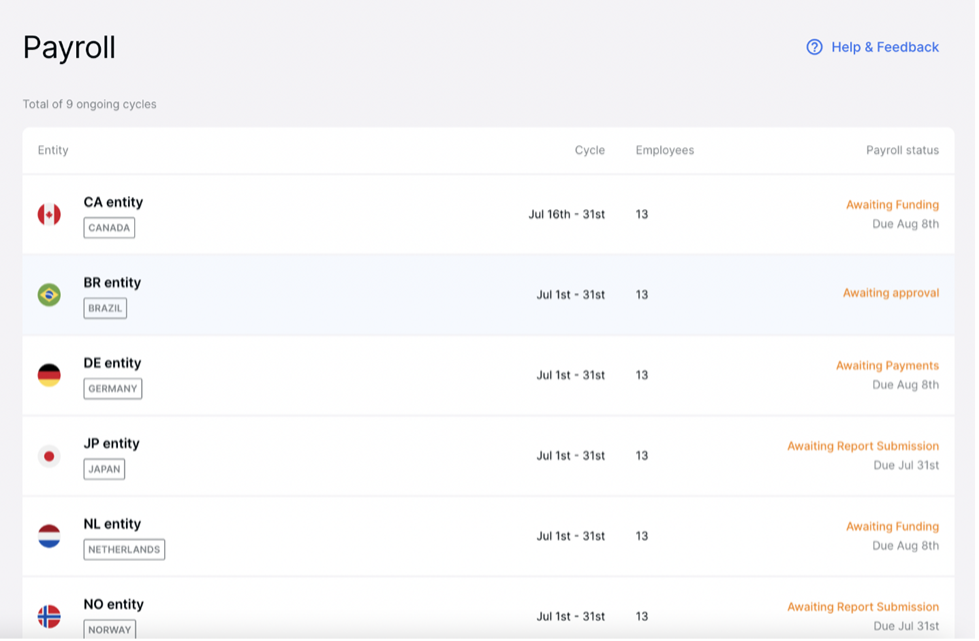Select the NO entity name
This screenshot has height=641, width=979.
coord(114,604)
